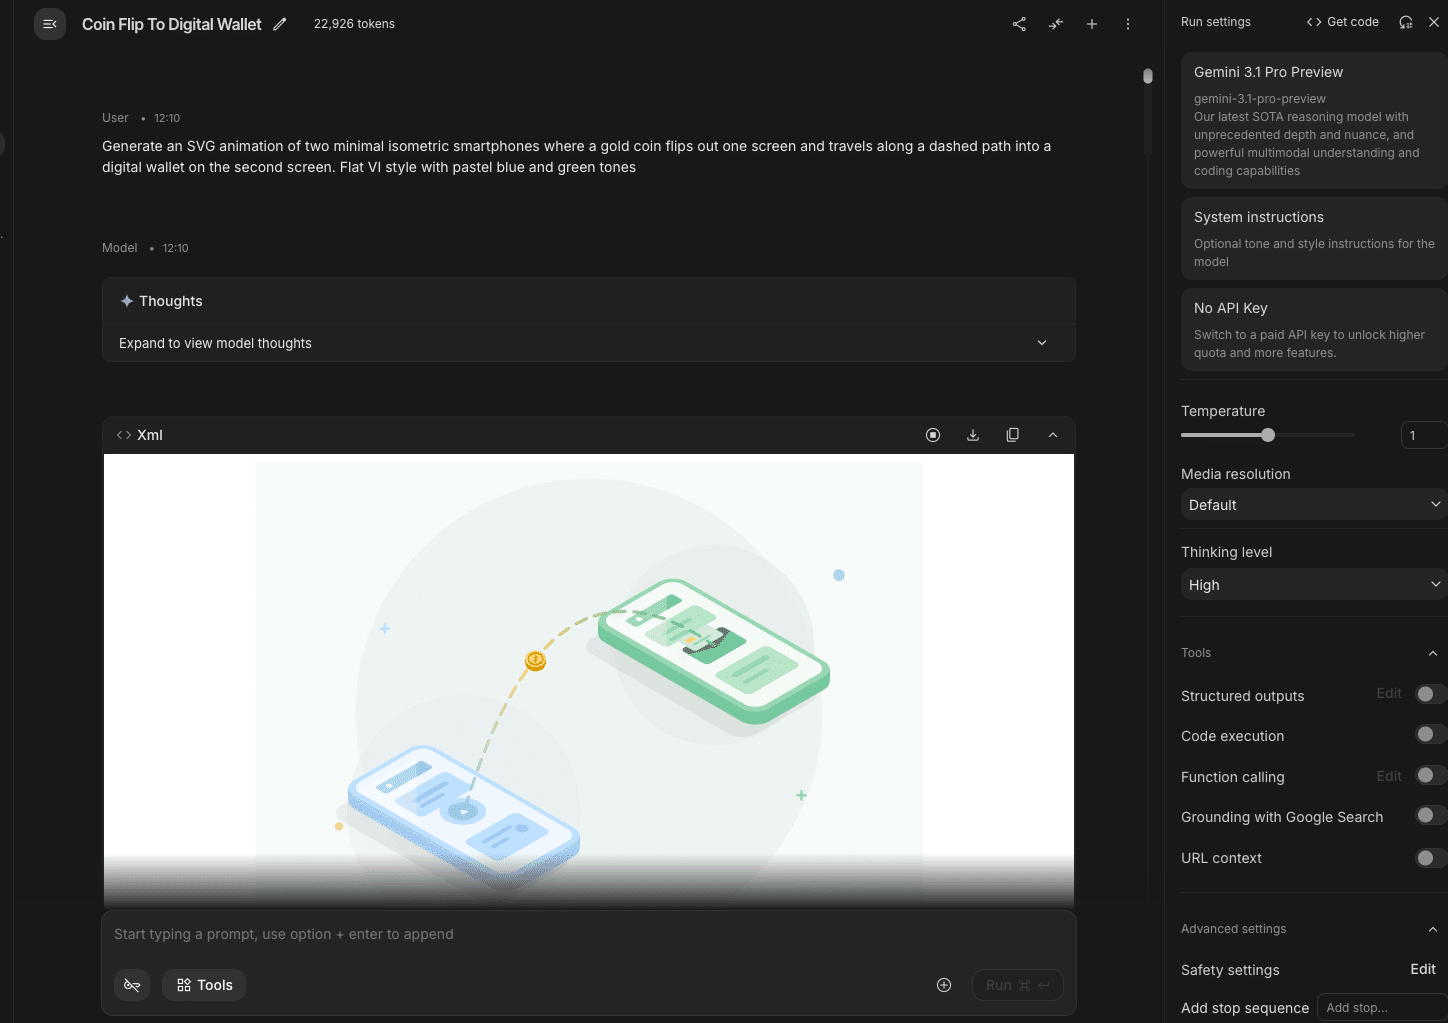Open the Media resolution dropdown
This screenshot has height=1023, width=1448.
click(1313, 505)
